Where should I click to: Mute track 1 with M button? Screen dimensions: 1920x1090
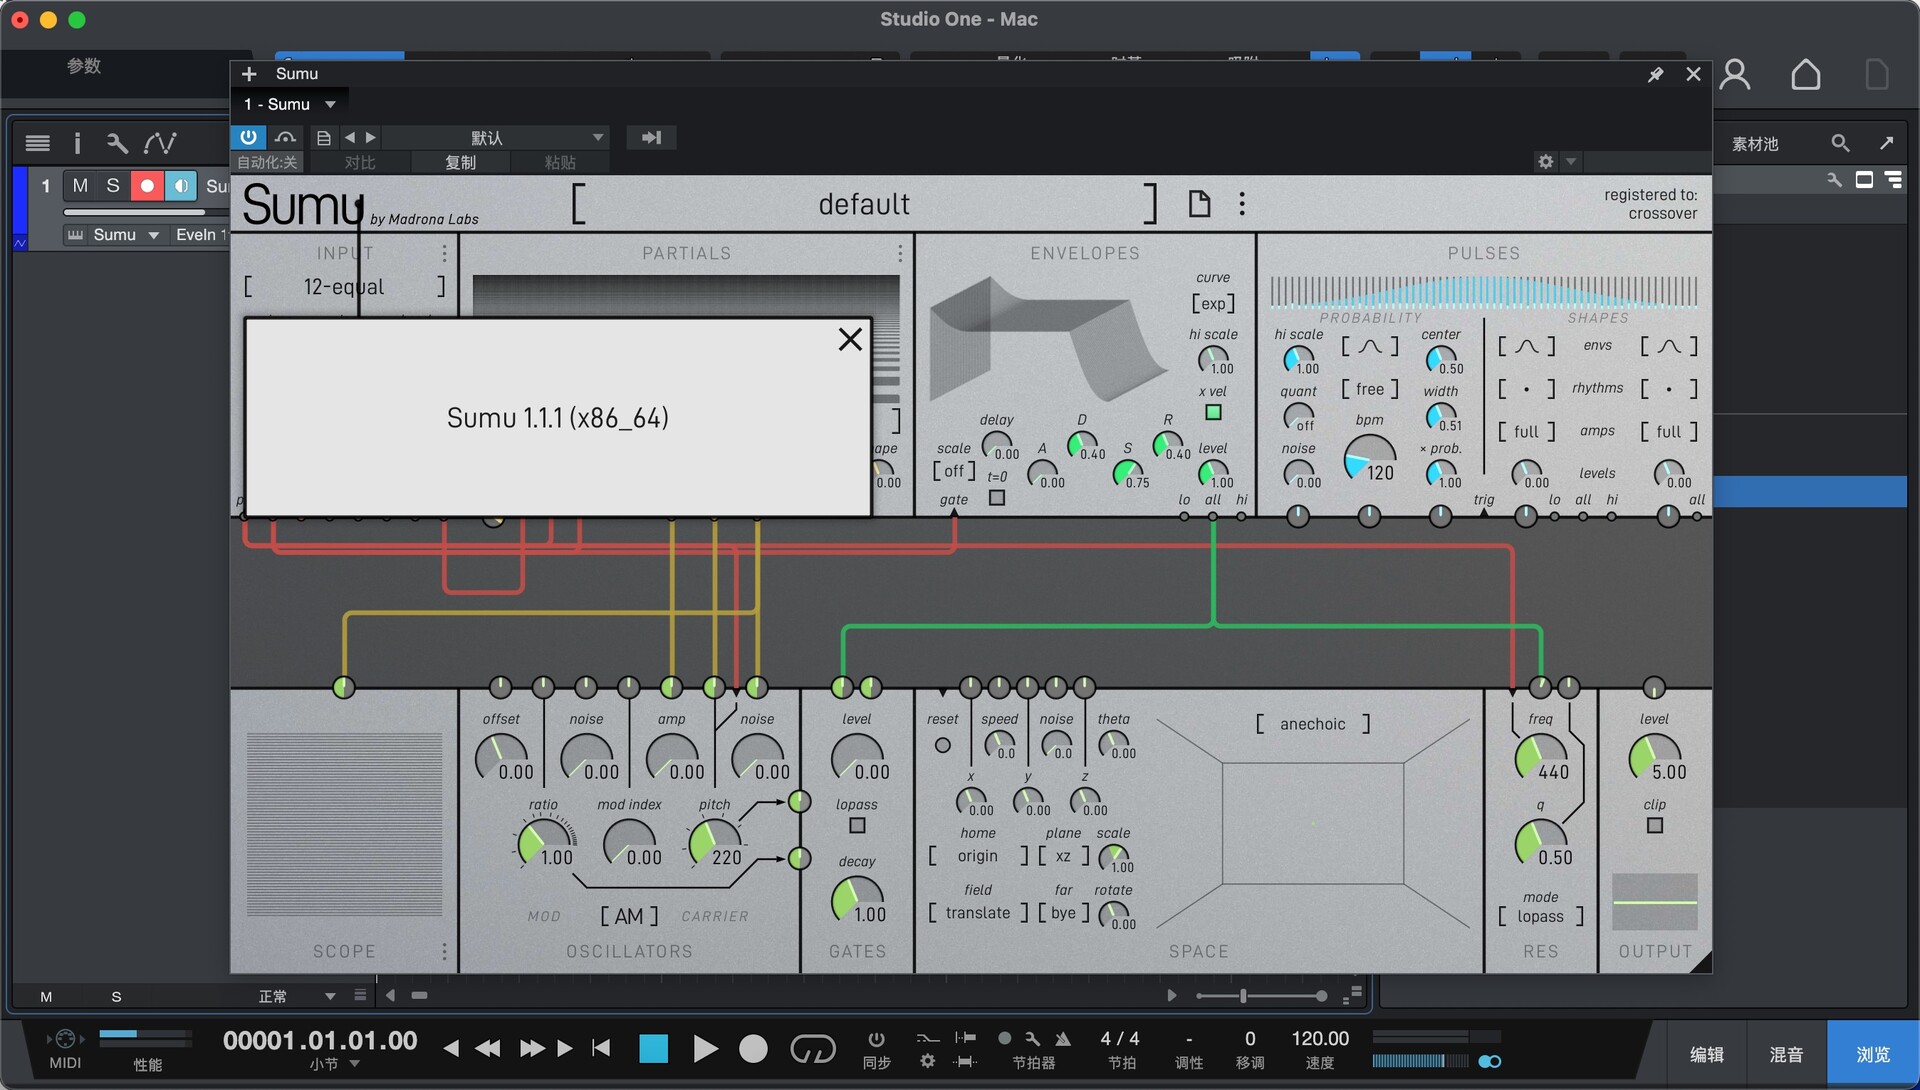click(x=80, y=186)
